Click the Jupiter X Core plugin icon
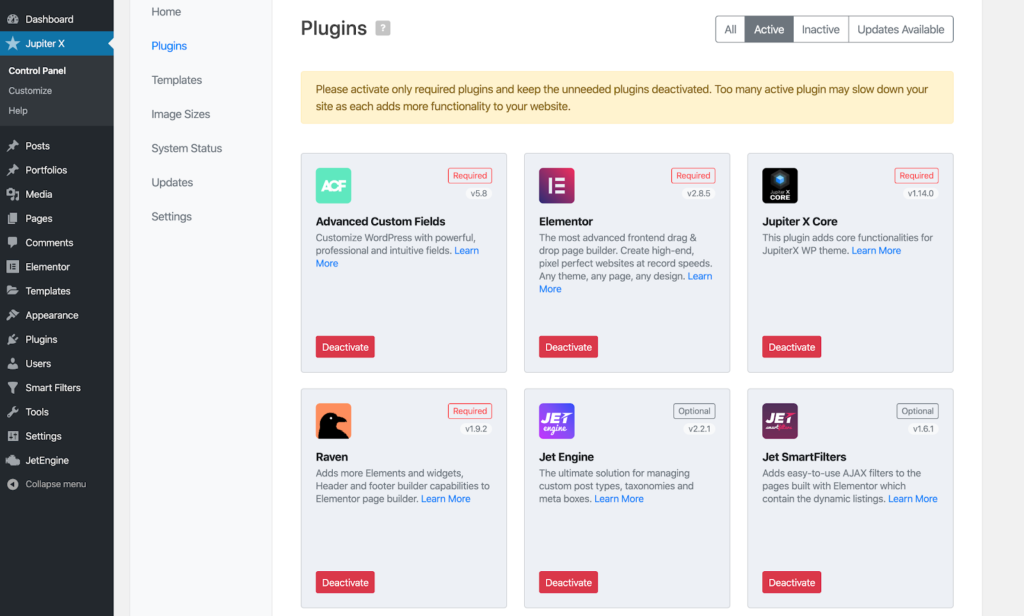1024x616 pixels. (x=780, y=186)
